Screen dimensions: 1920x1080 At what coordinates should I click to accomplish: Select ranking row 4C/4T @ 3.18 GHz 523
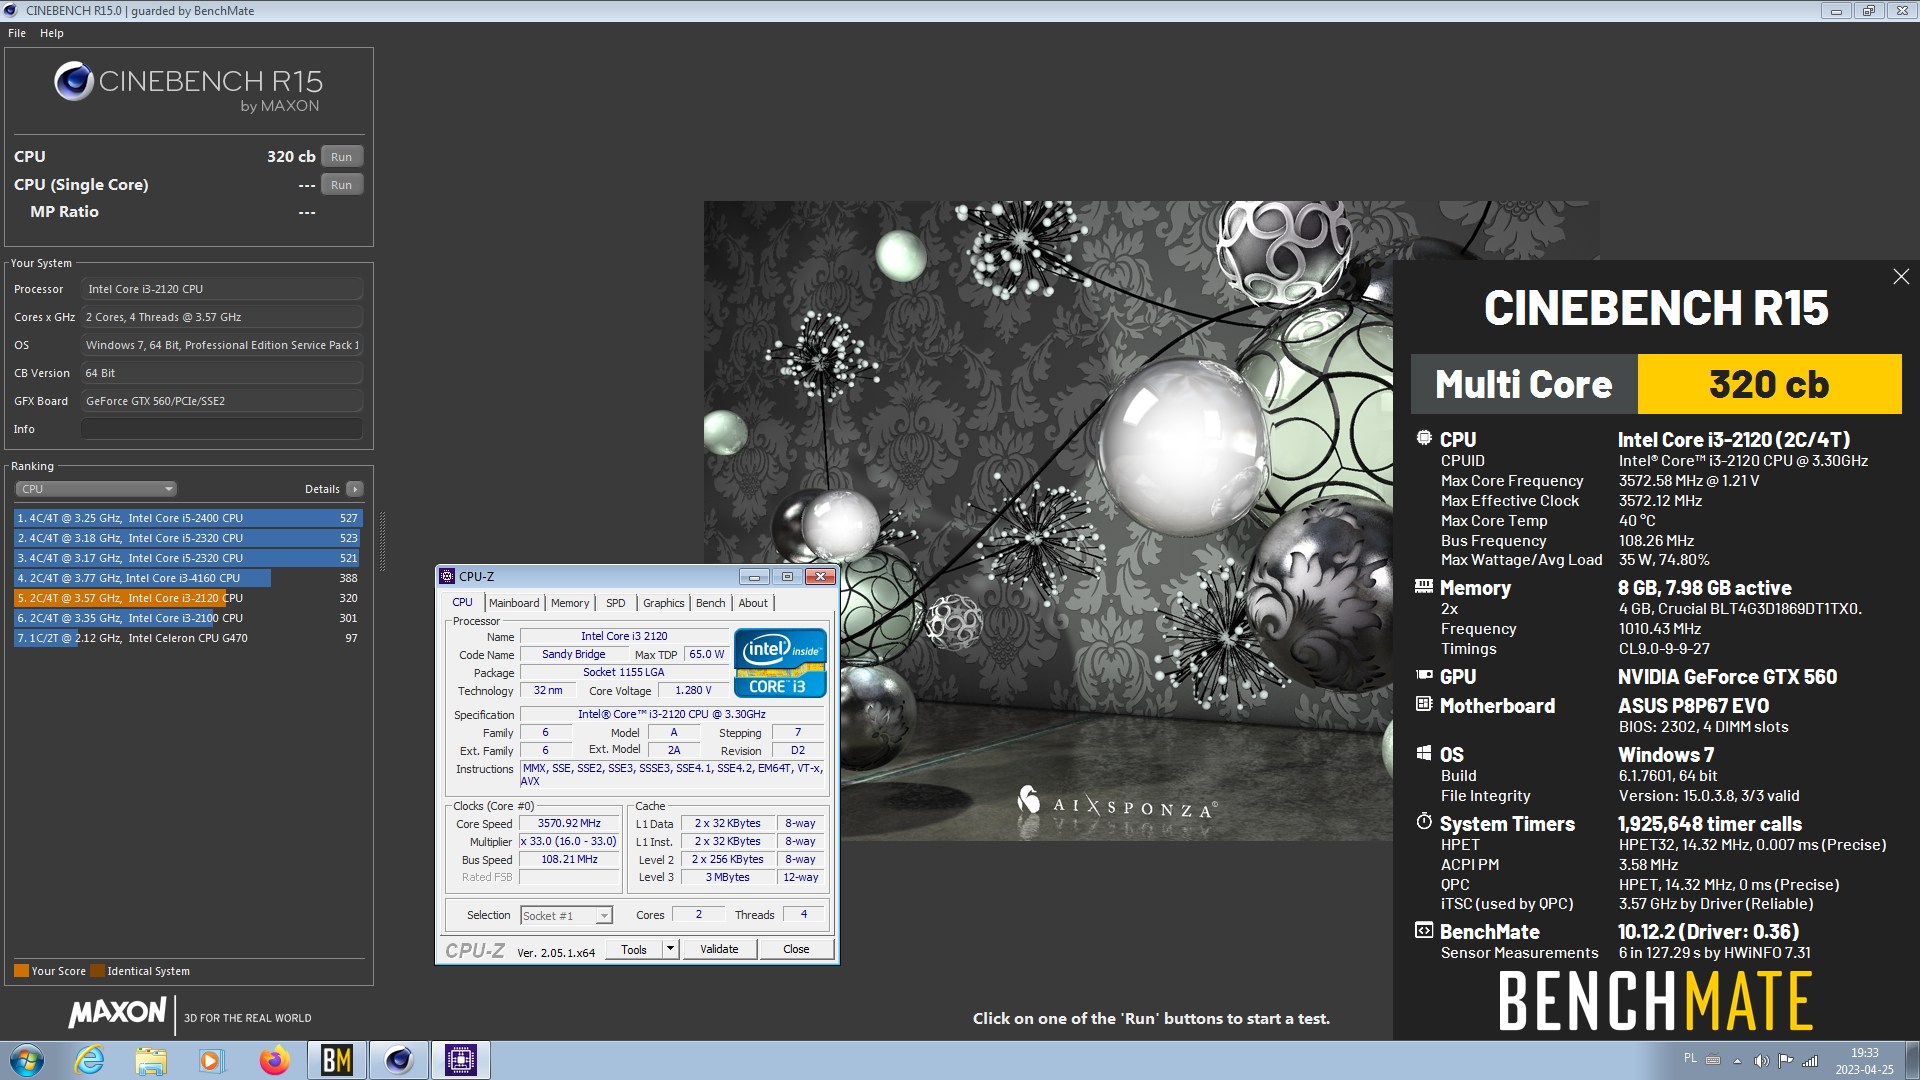(188, 538)
